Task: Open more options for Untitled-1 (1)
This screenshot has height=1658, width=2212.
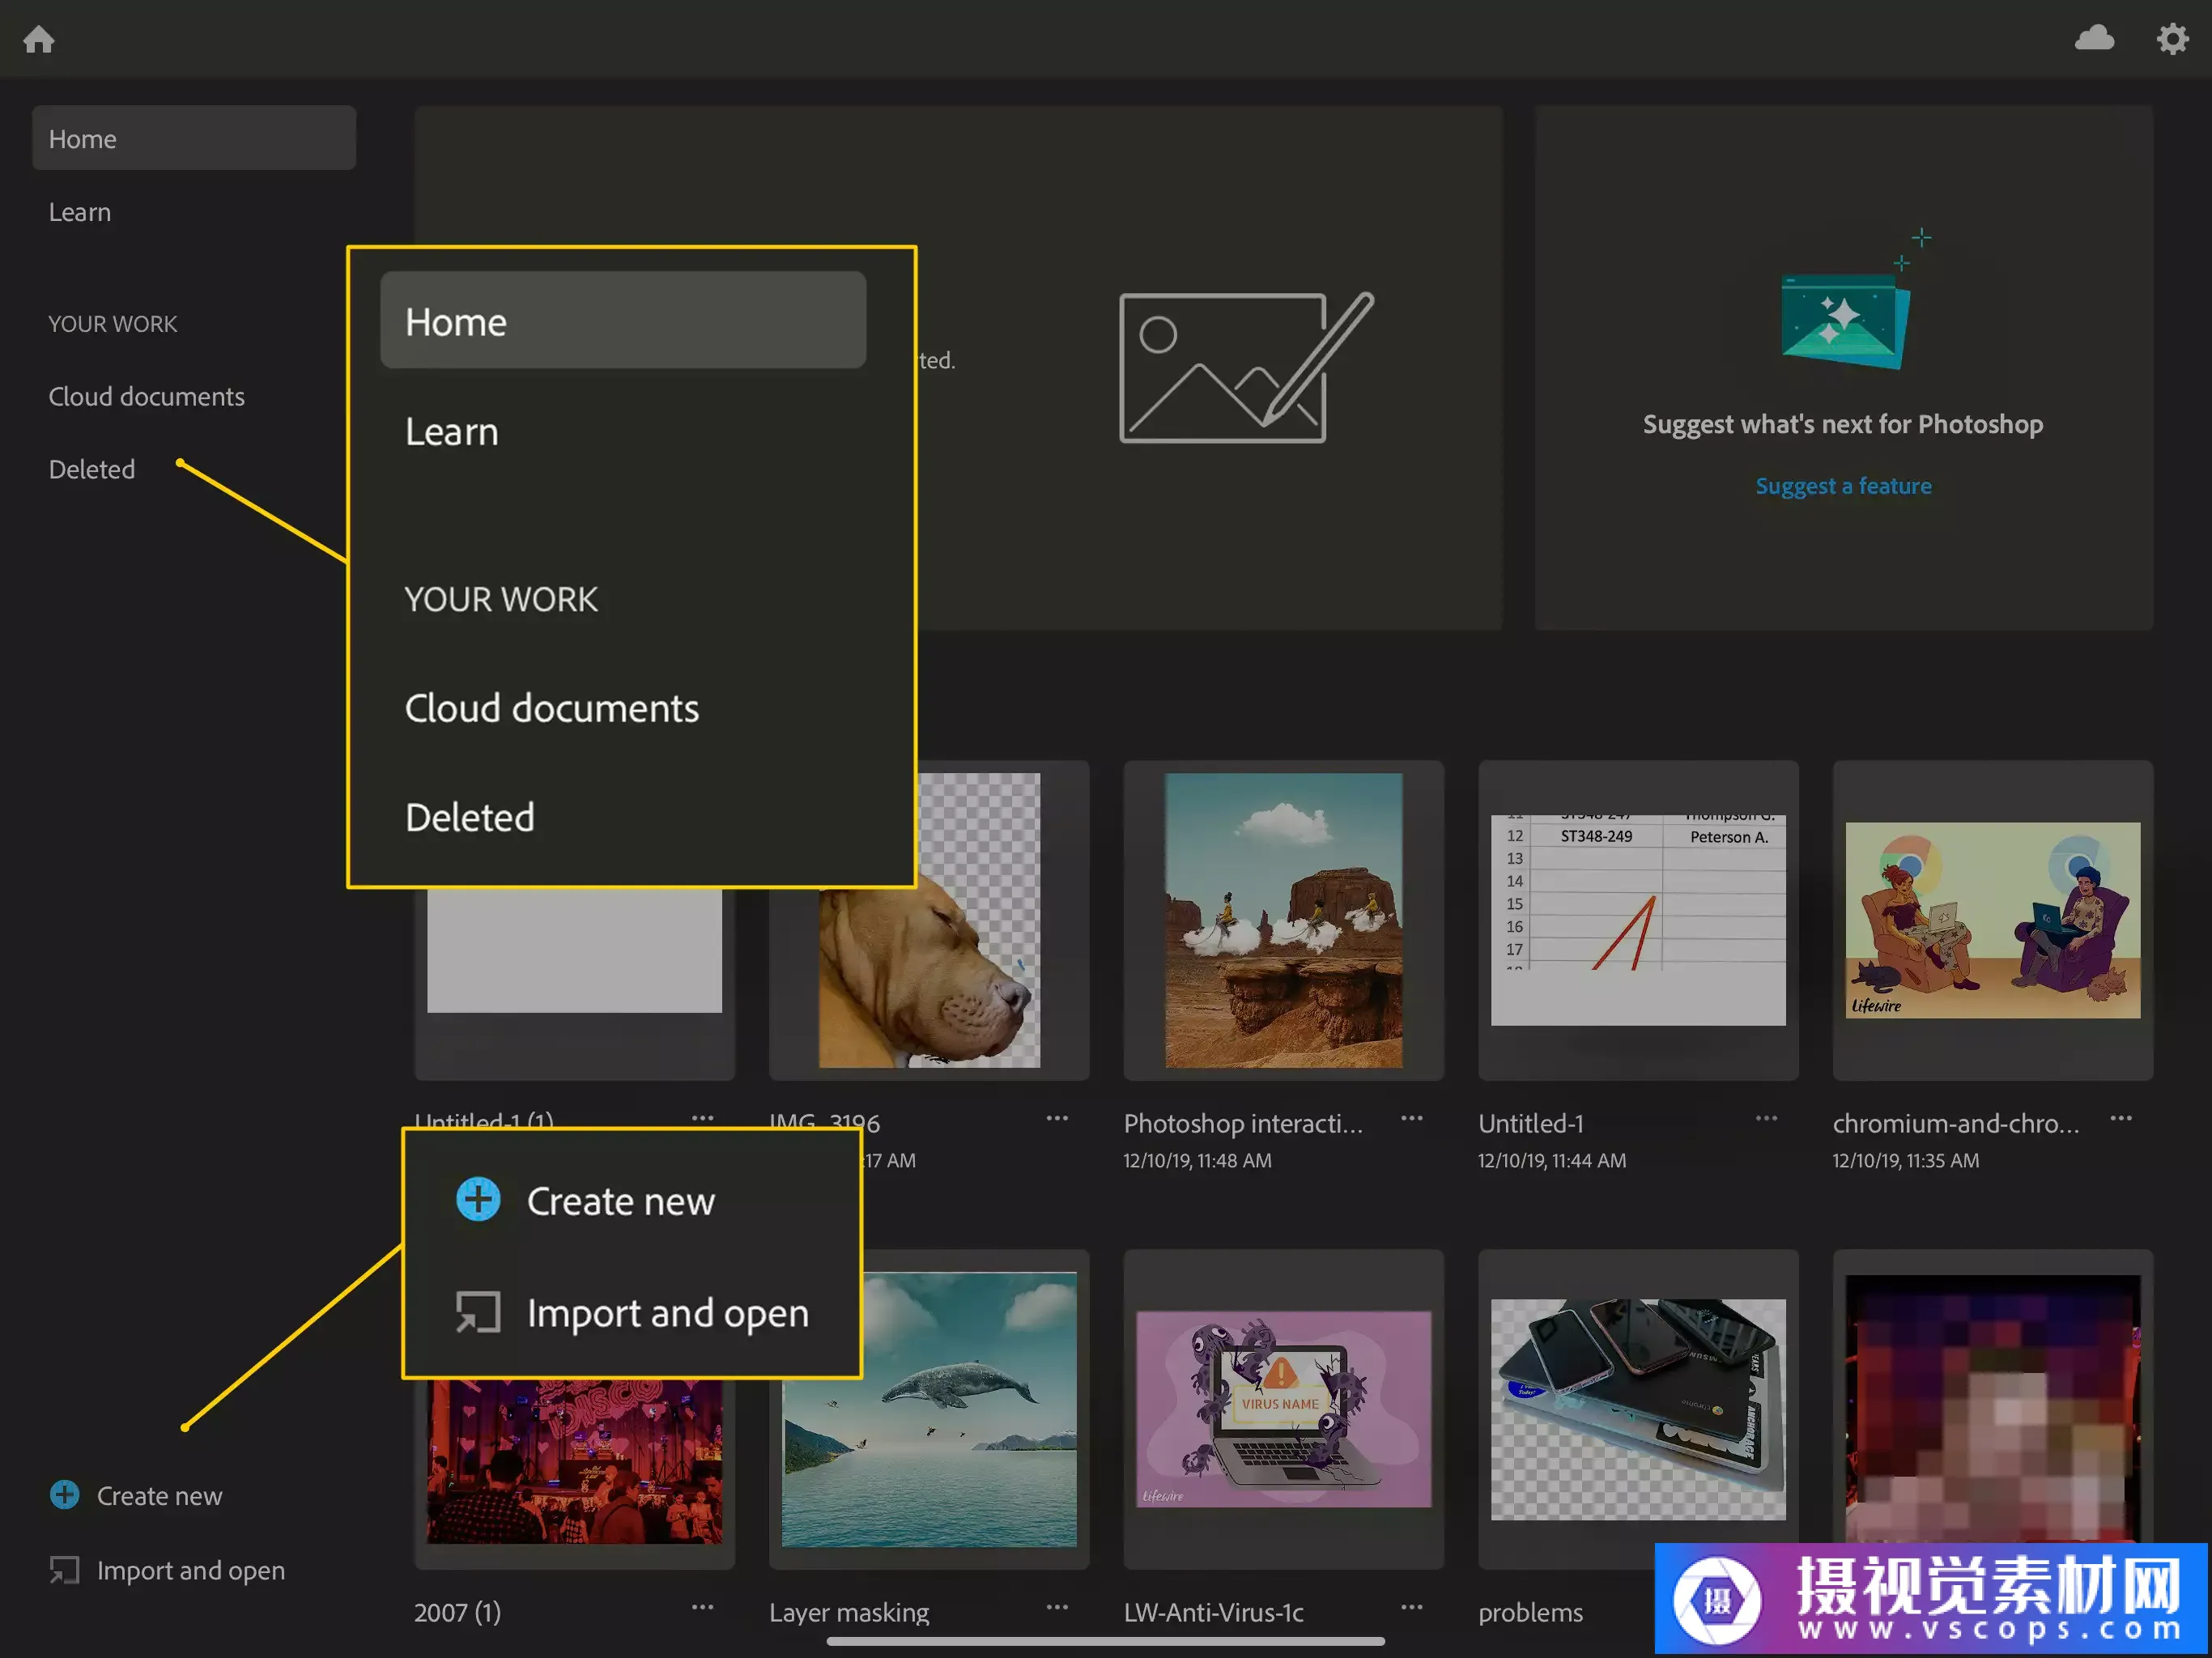Action: click(x=702, y=1118)
